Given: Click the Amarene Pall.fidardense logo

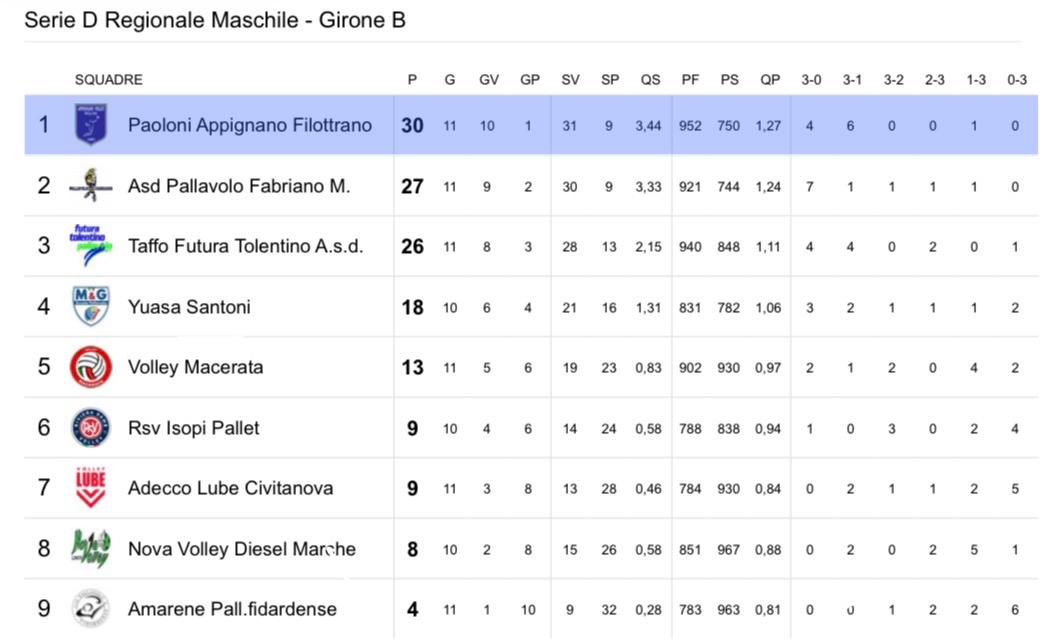Looking at the screenshot, I should [x=91, y=609].
